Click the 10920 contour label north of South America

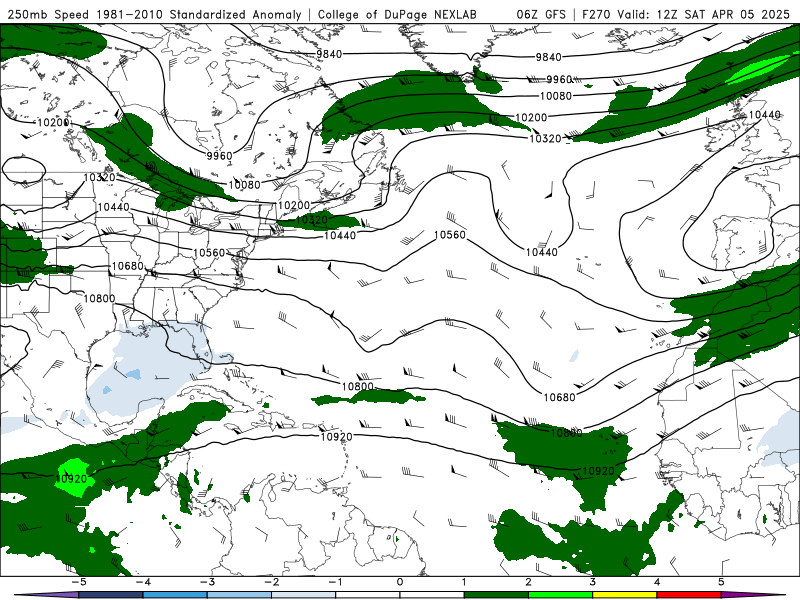point(336,437)
